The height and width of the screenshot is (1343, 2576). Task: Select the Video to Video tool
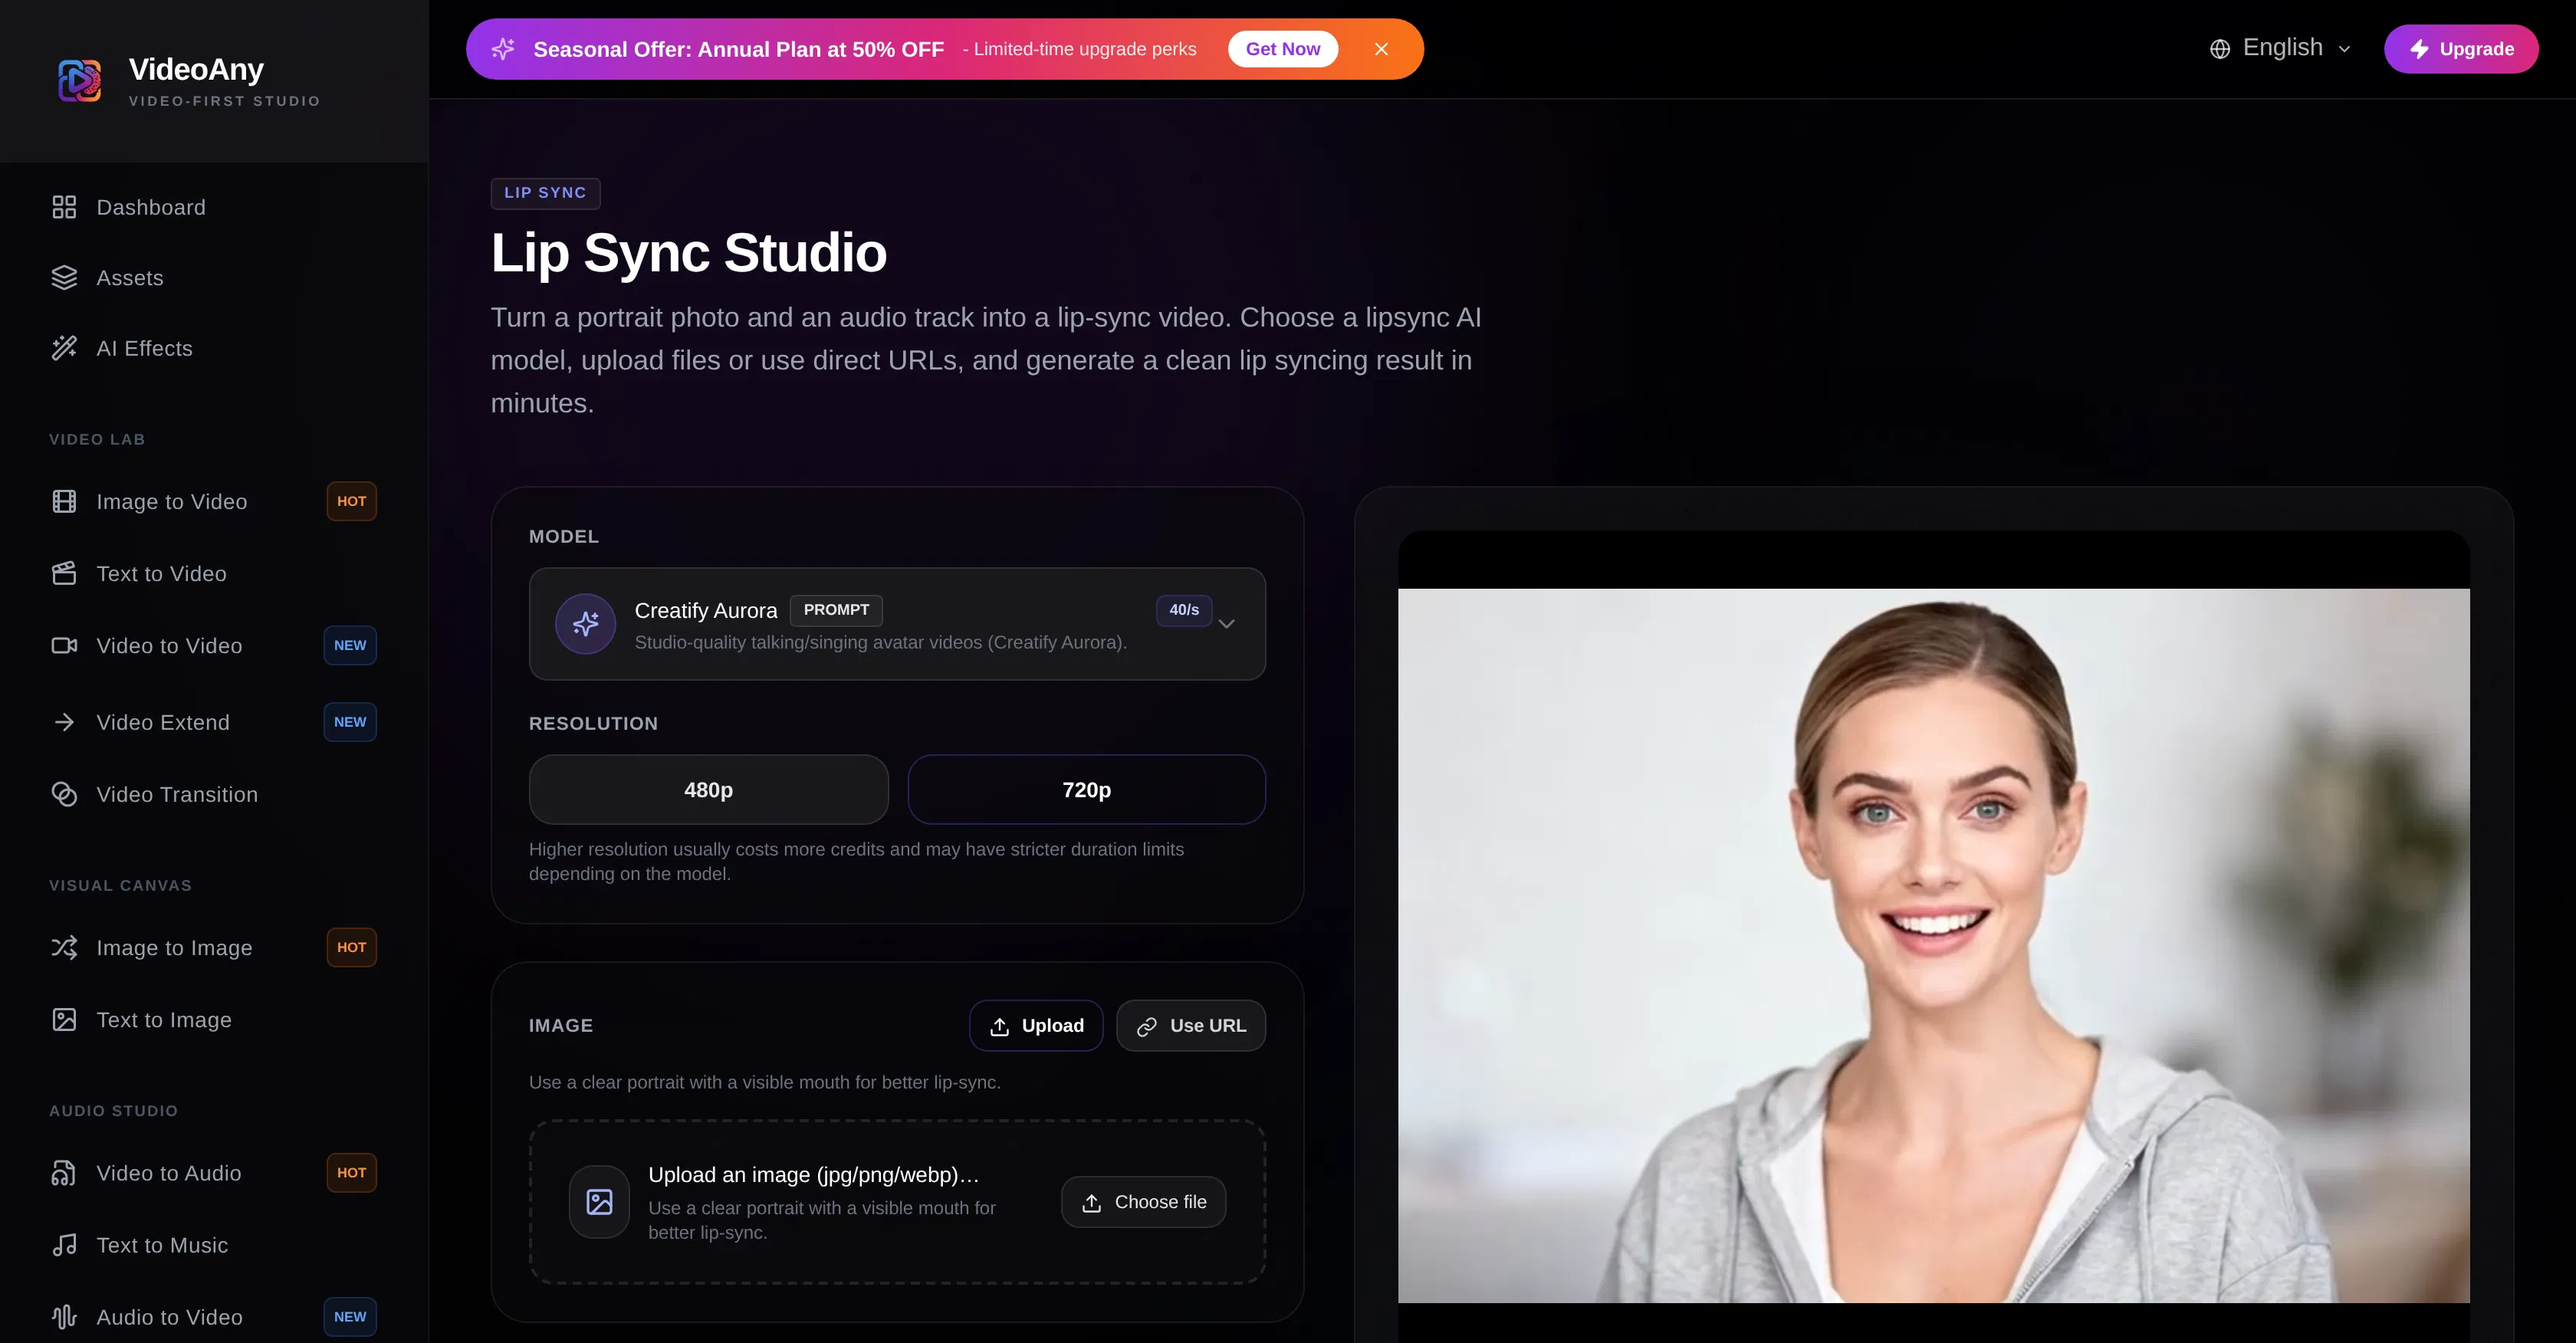click(x=169, y=645)
